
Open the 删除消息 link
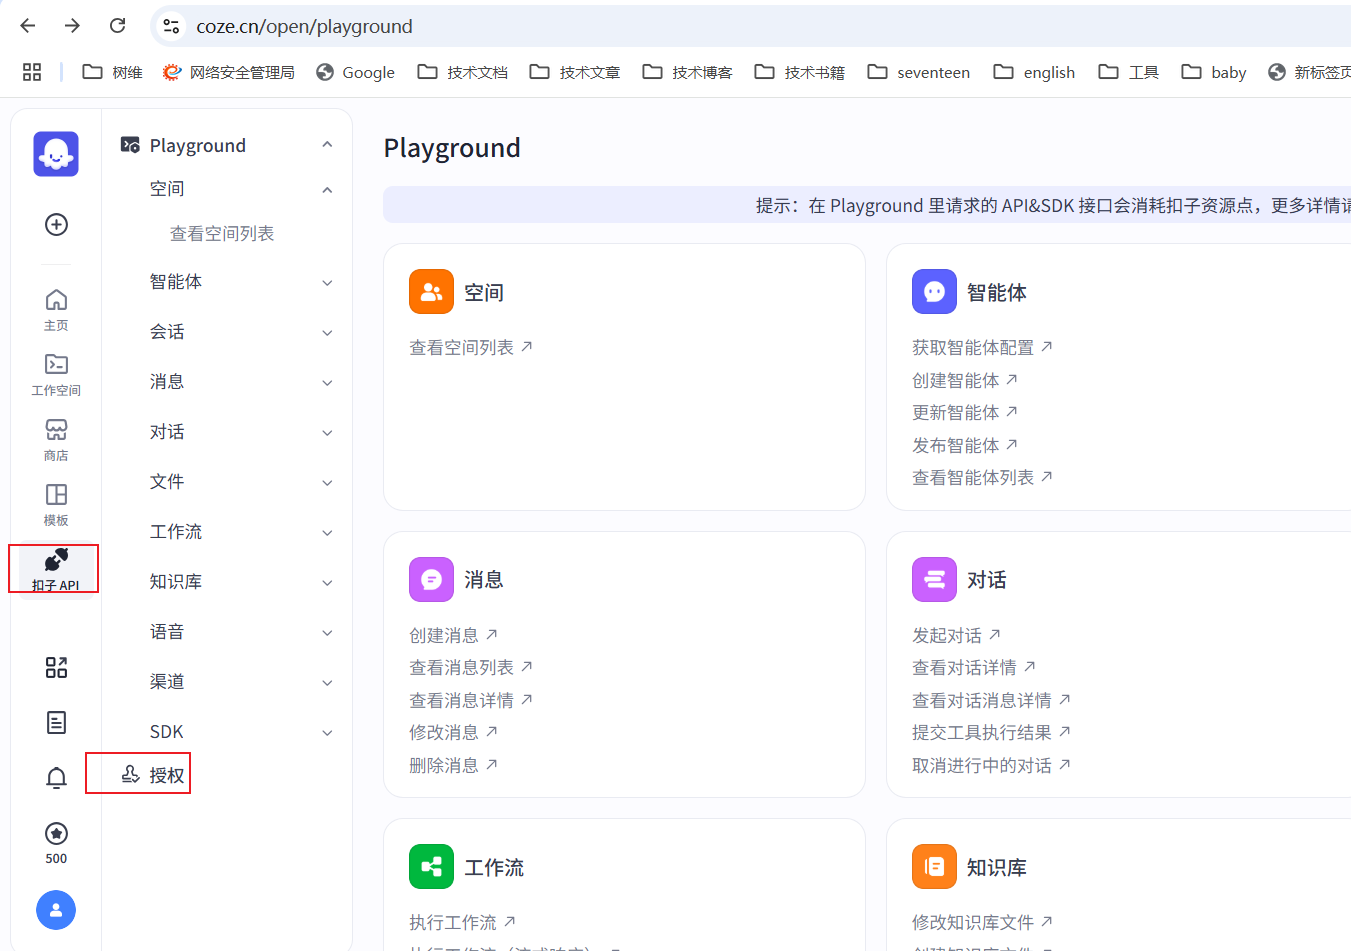click(453, 765)
